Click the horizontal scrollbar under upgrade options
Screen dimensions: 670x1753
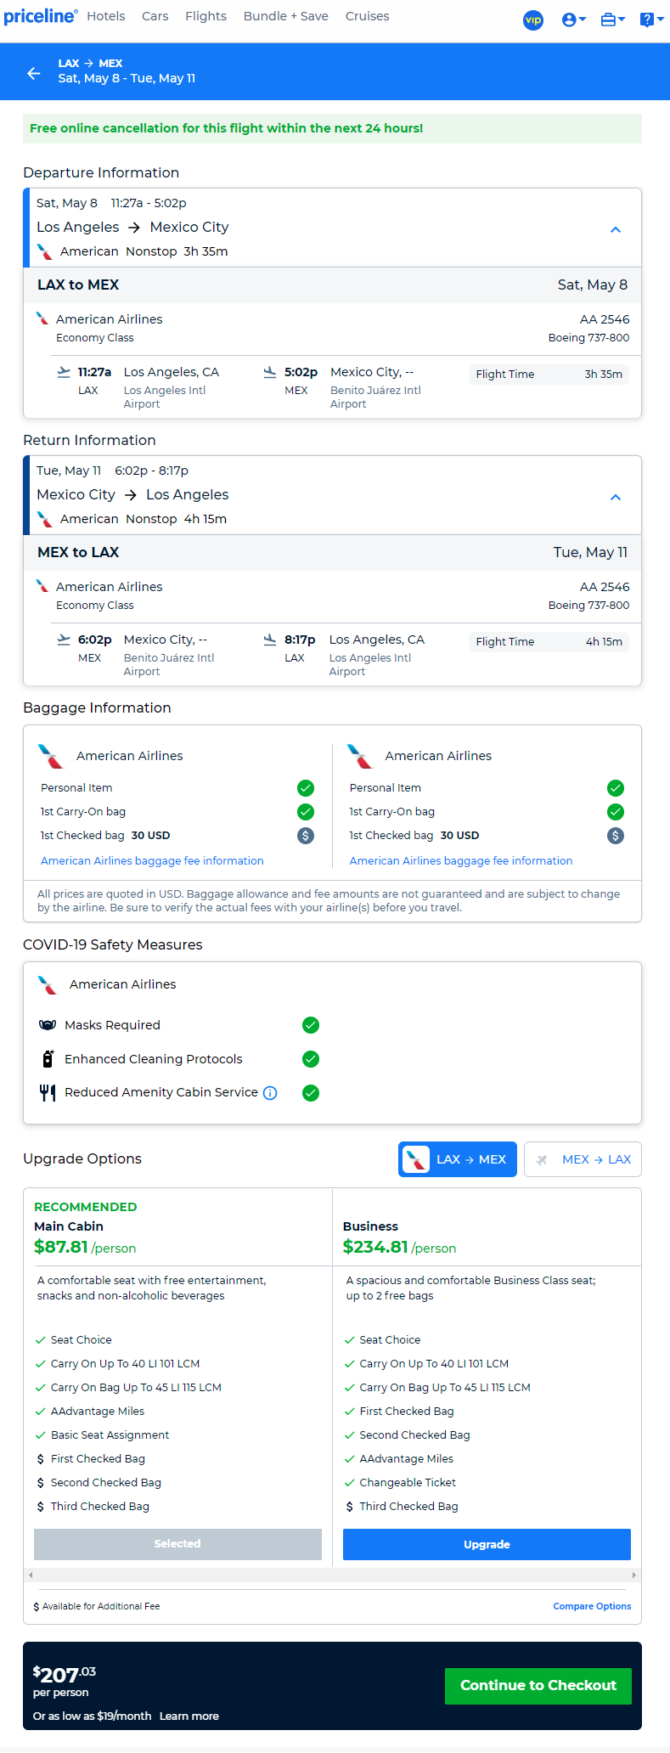click(x=332, y=1575)
